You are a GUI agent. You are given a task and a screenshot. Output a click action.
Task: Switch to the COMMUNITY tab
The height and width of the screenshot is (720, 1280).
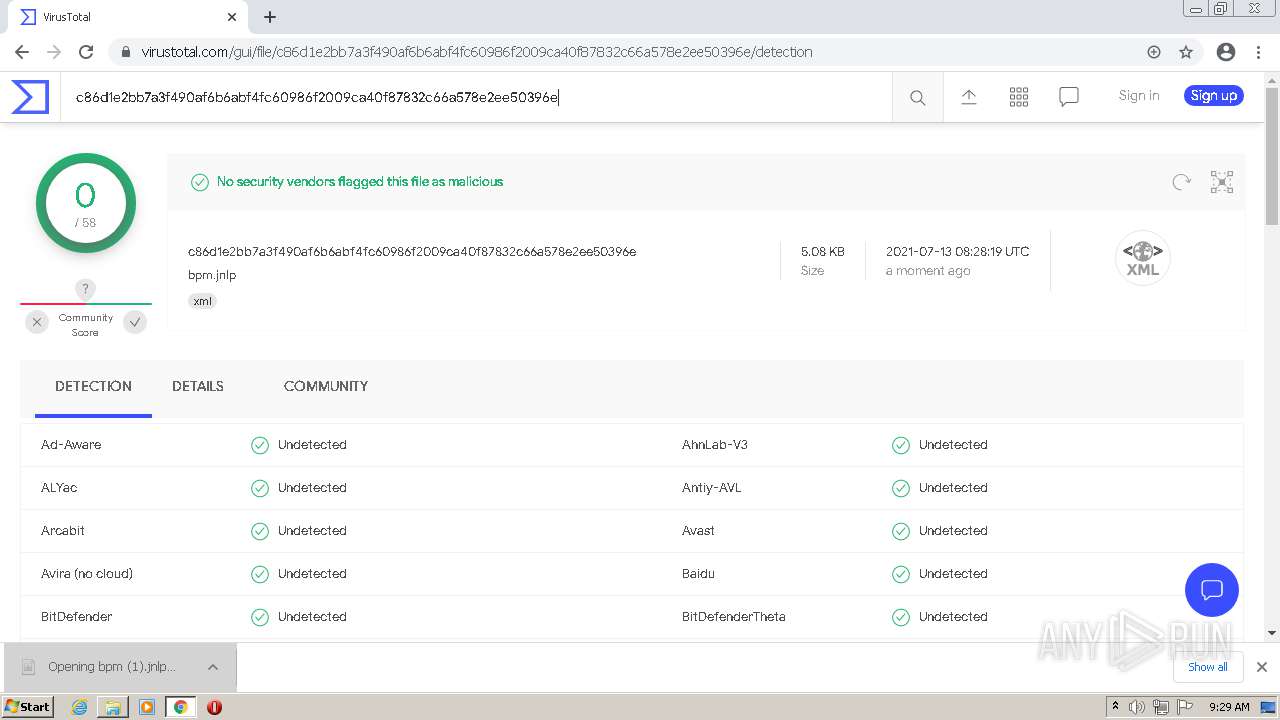(x=326, y=386)
